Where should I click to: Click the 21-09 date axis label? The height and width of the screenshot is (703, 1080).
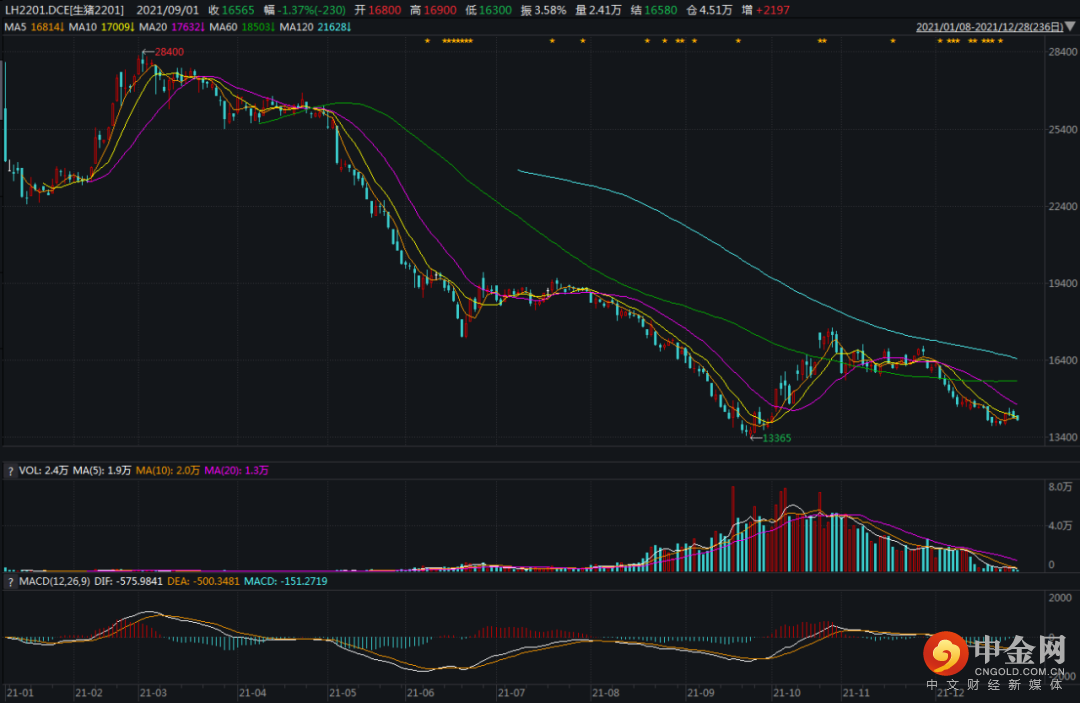pyautogui.click(x=700, y=693)
